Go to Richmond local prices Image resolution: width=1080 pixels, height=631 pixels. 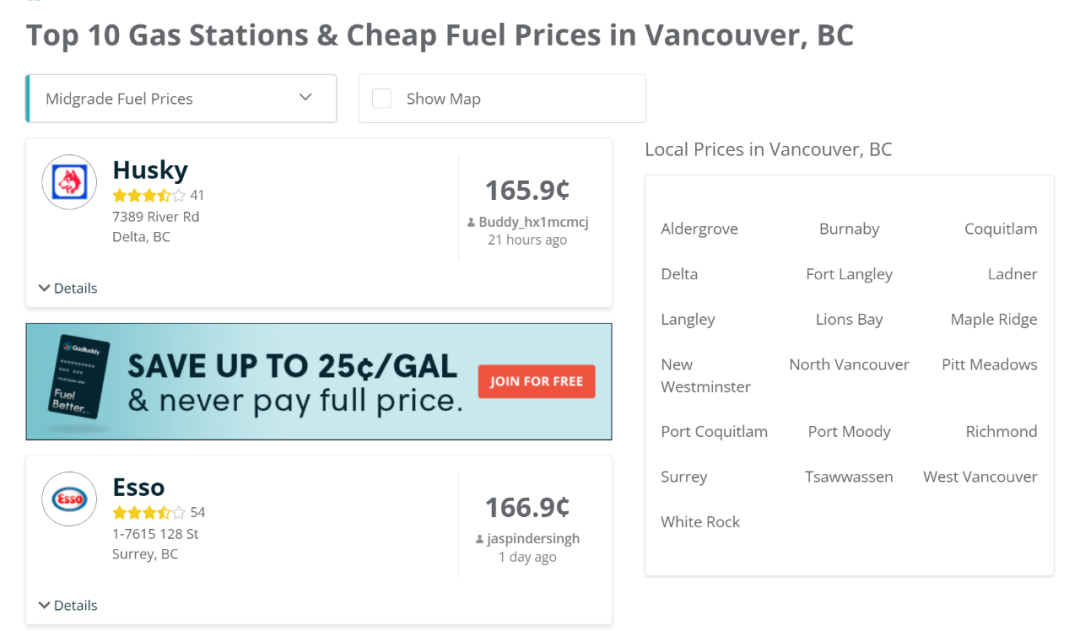(x=1001, y=432)
